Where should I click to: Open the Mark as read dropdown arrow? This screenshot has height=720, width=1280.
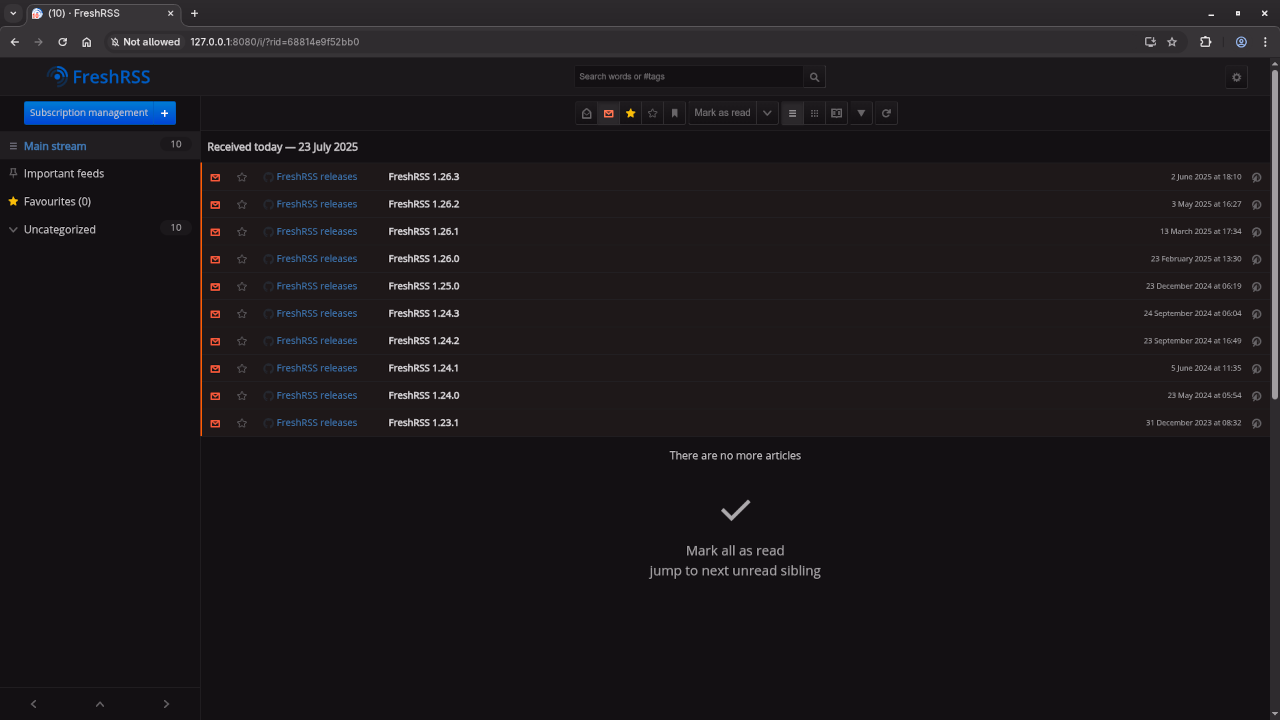pos(767,113)
